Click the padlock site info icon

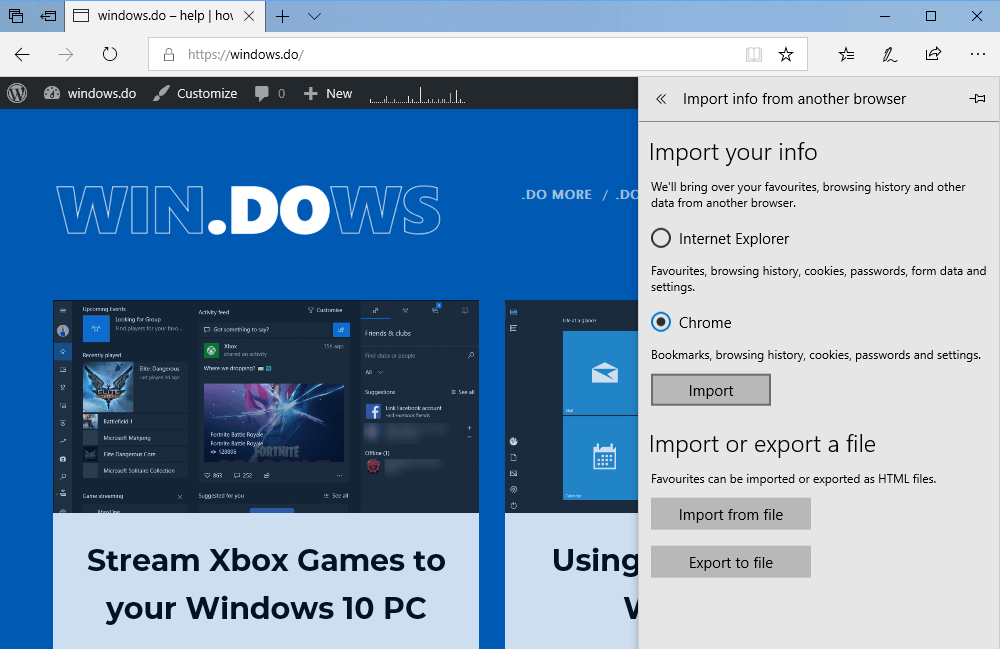tap(169, 55)
